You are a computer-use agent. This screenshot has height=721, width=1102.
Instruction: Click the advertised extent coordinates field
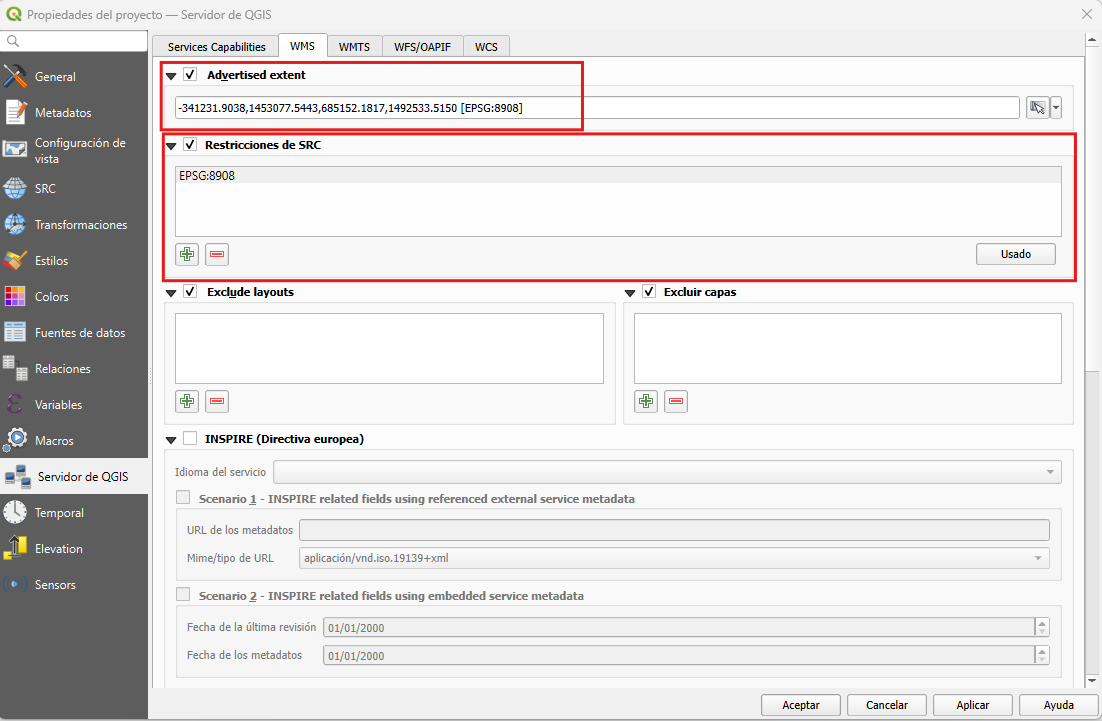[x=596, y=108]
